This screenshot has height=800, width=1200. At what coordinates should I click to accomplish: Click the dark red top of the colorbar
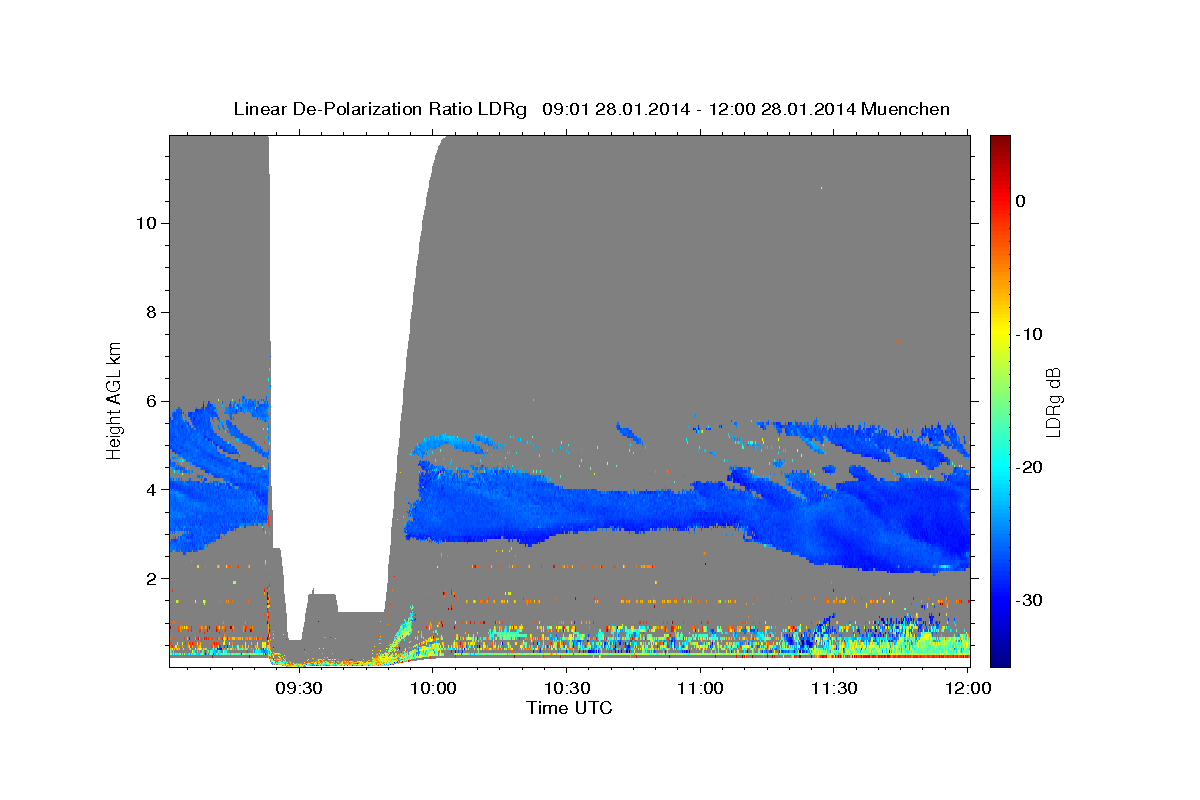point(1000,143)
